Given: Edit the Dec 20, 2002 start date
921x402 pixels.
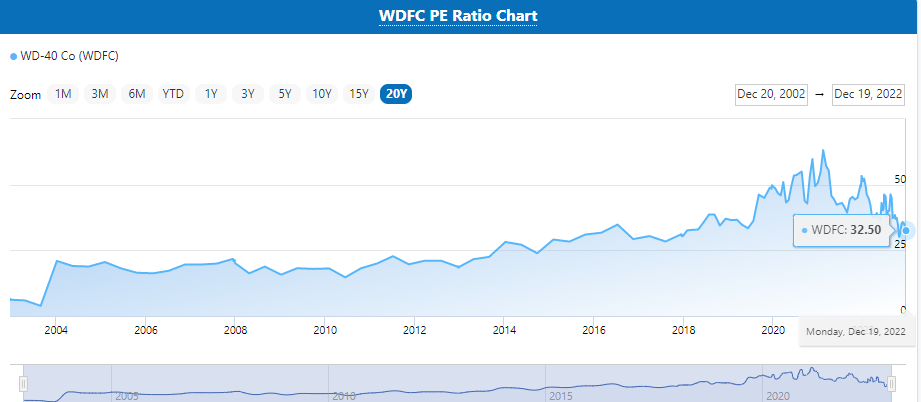Looking at the screenshot, I should pyautogui.click(x=771, y=95).
